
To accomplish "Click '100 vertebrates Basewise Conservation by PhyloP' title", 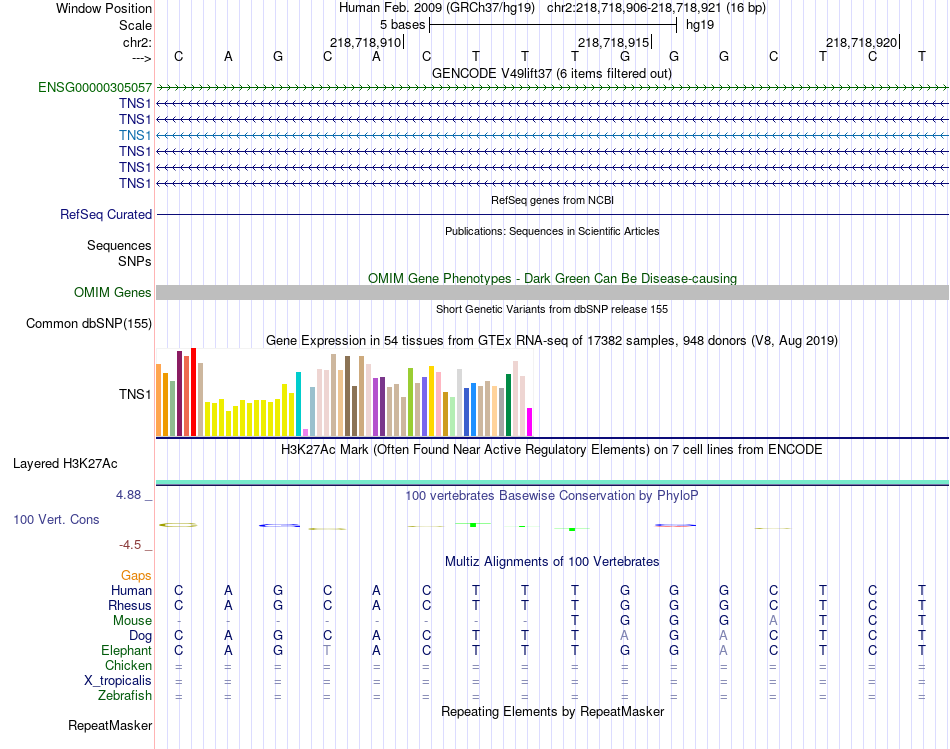I will coord(551,496).
